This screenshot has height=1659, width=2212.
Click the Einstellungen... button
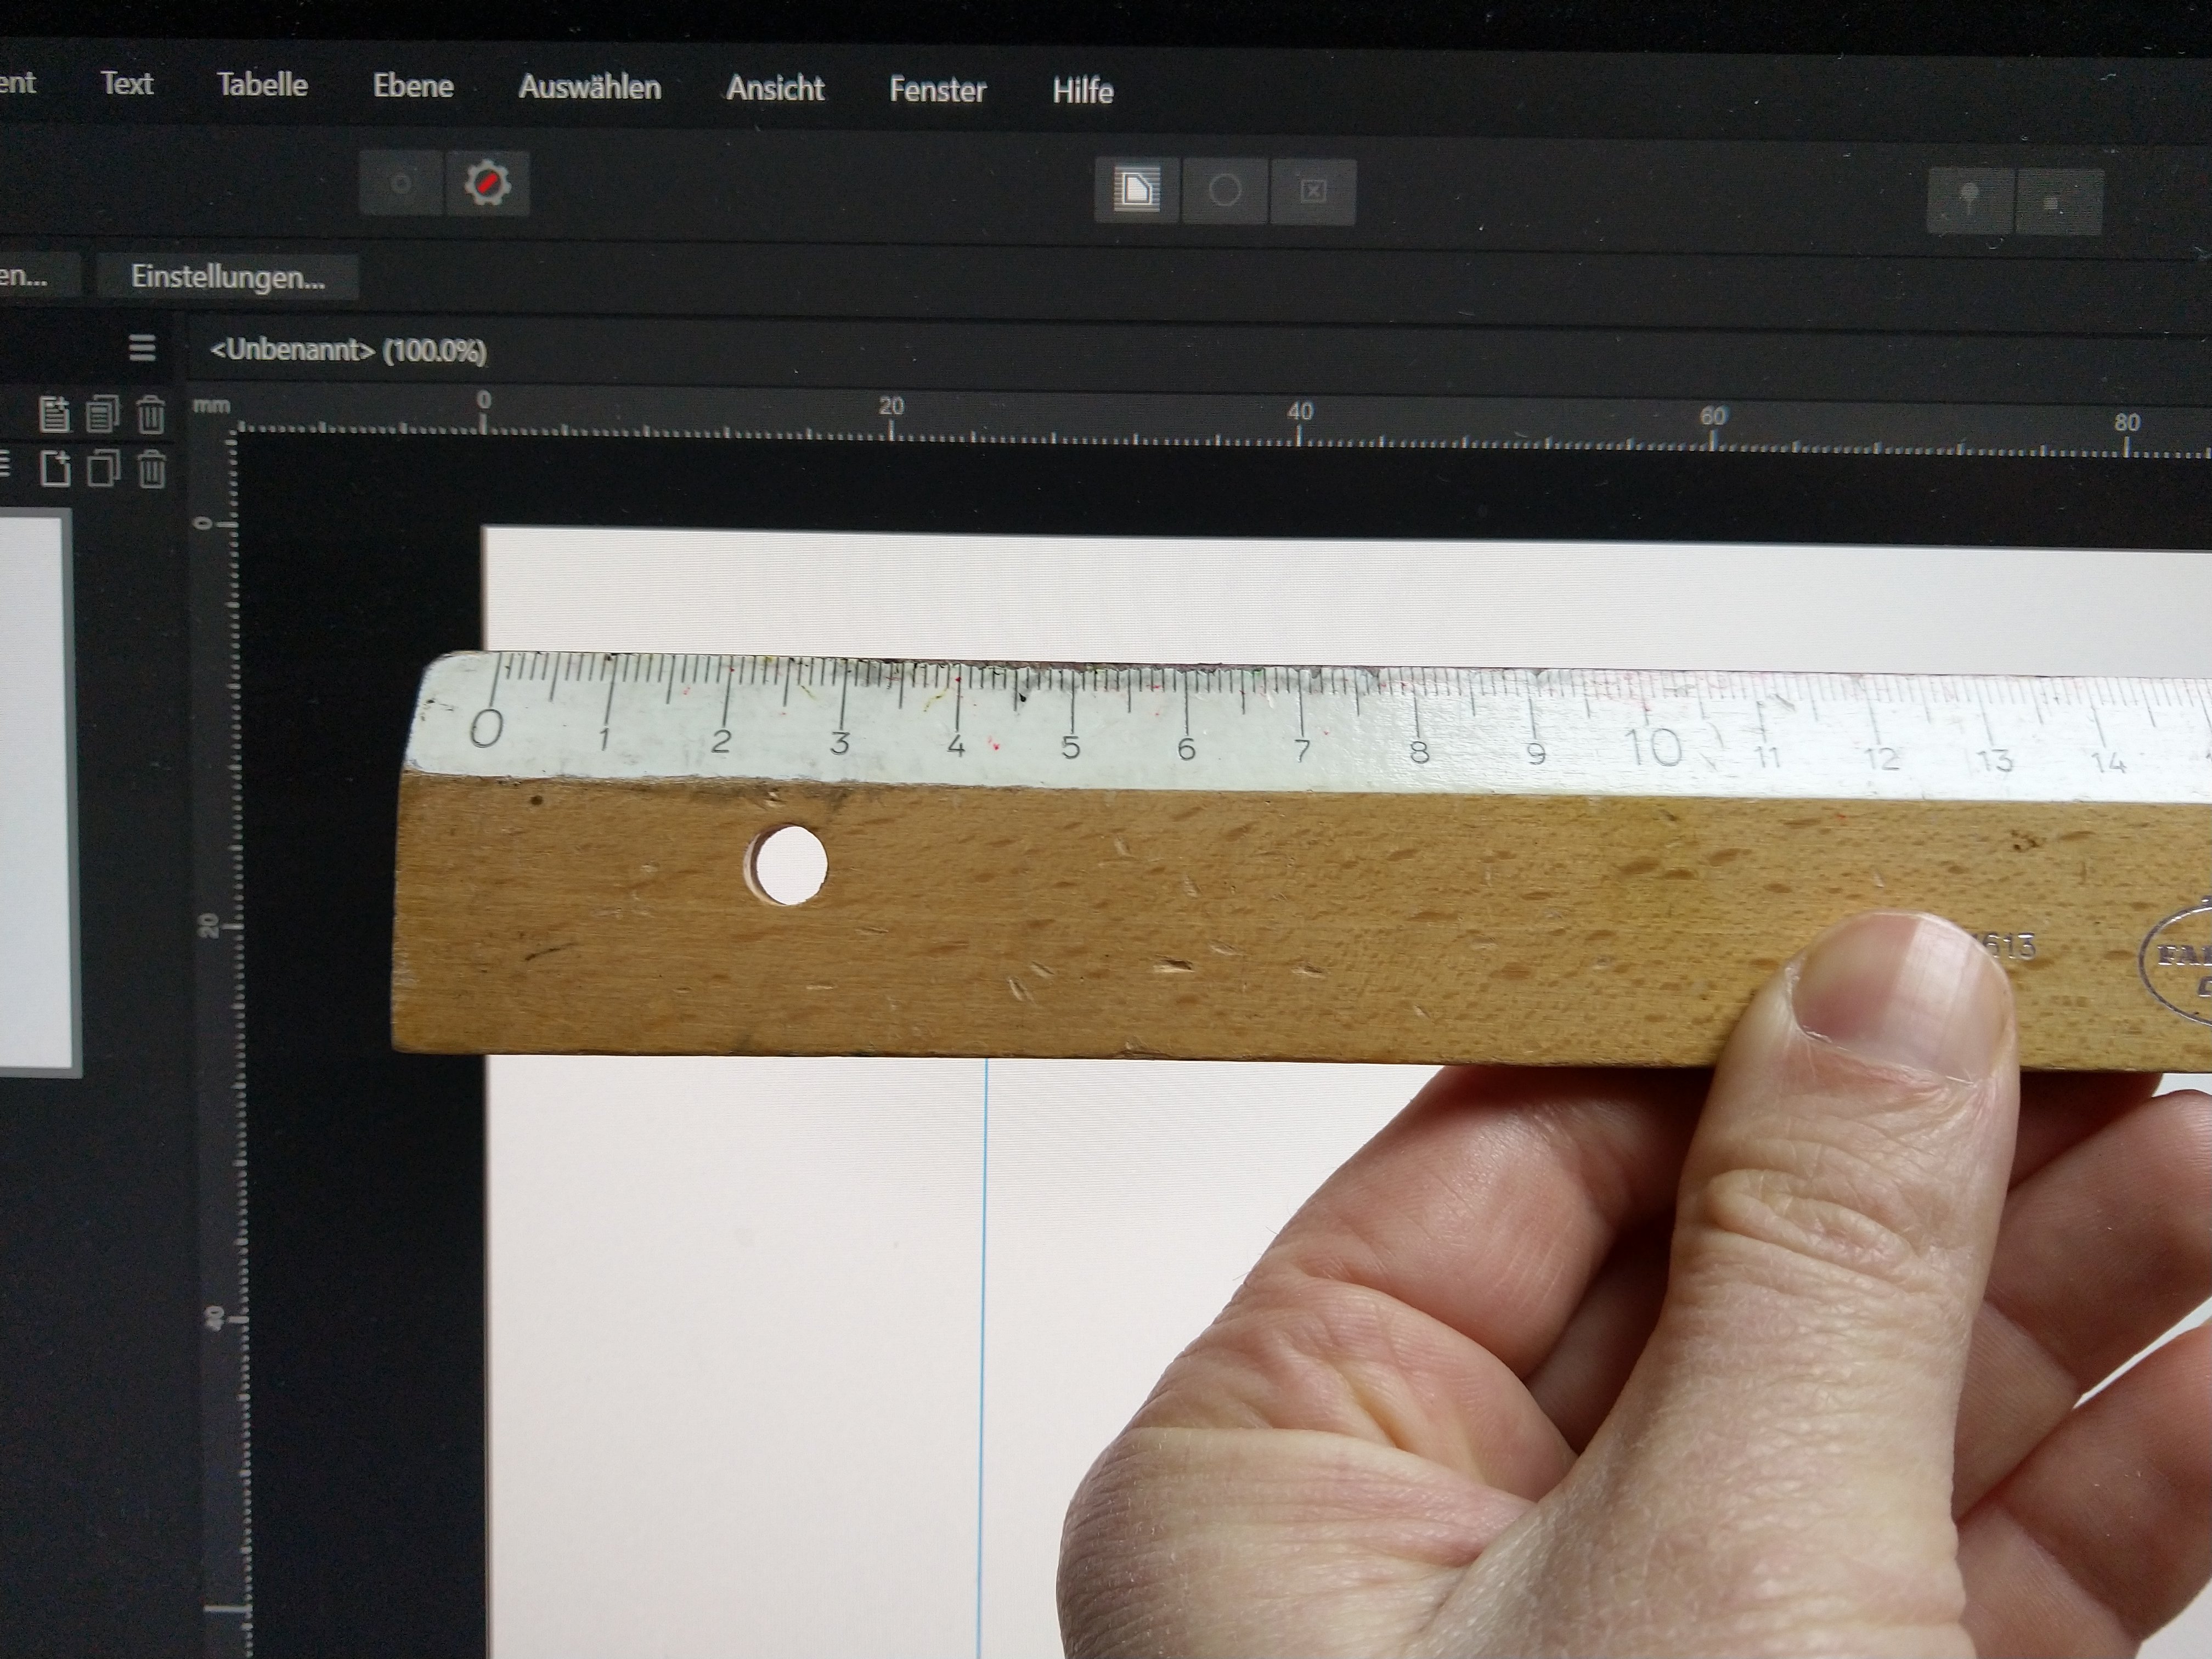coord(228,277)
